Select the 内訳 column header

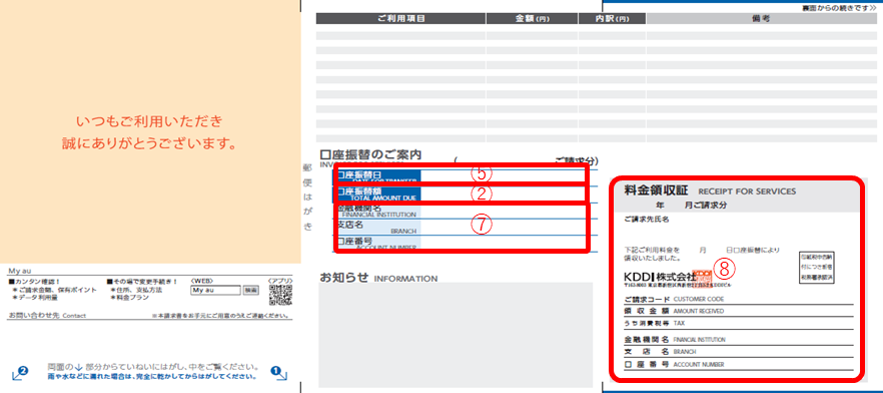pos(612,19)
